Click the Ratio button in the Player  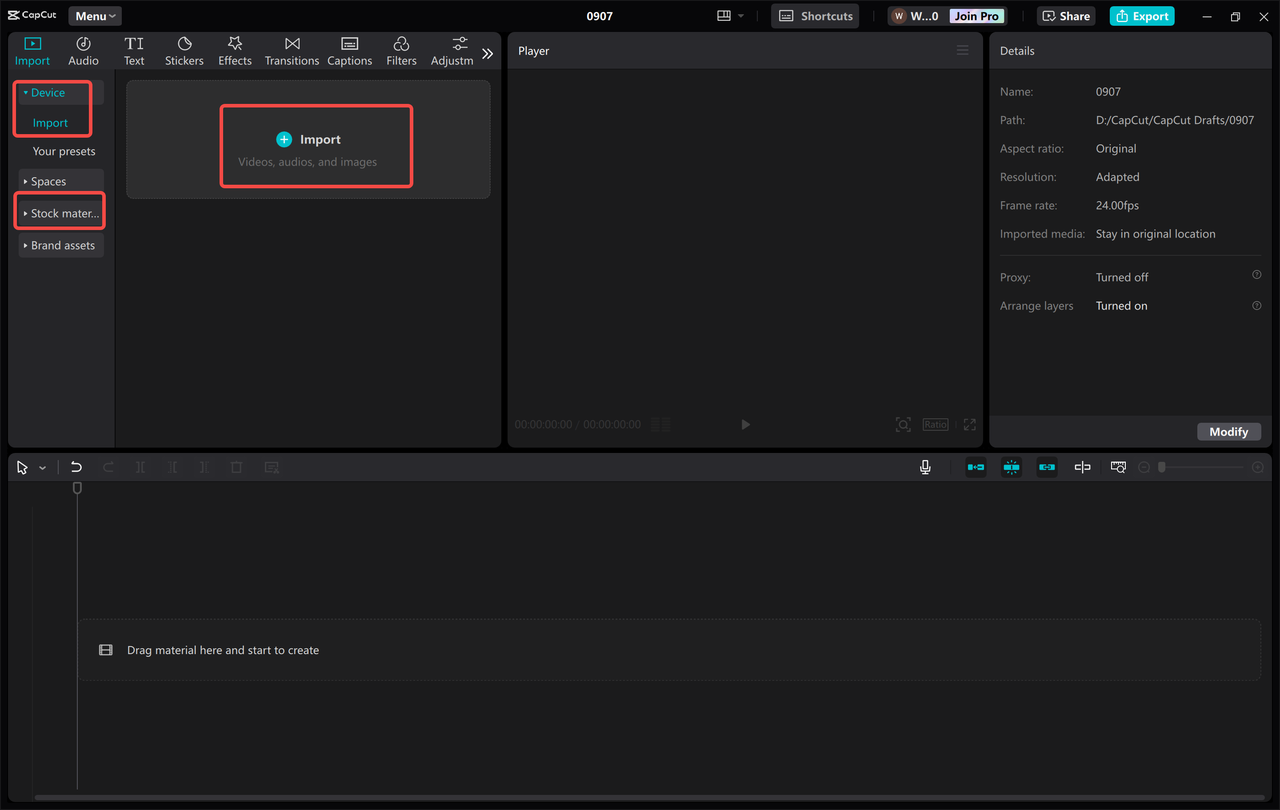click(x=936, y=424)
